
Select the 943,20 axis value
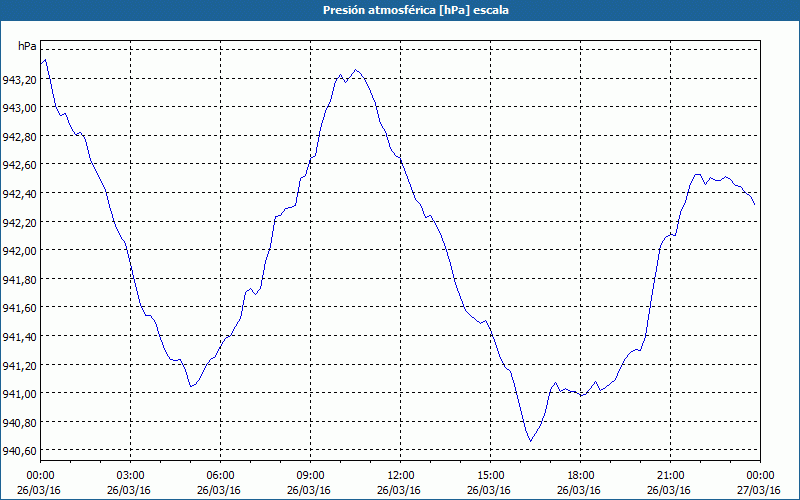coord(19,80)
